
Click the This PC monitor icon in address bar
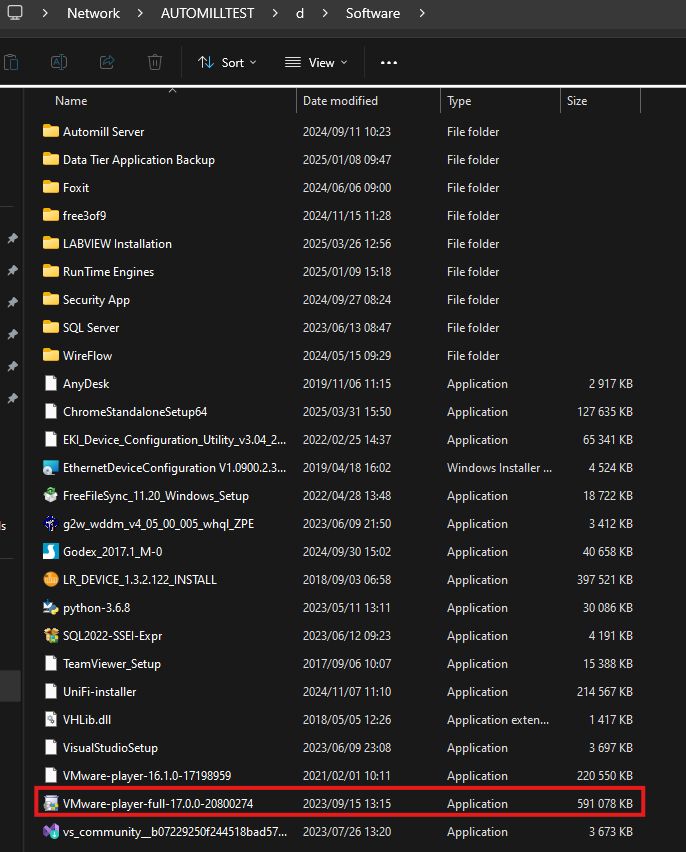(x=15, y=12)
